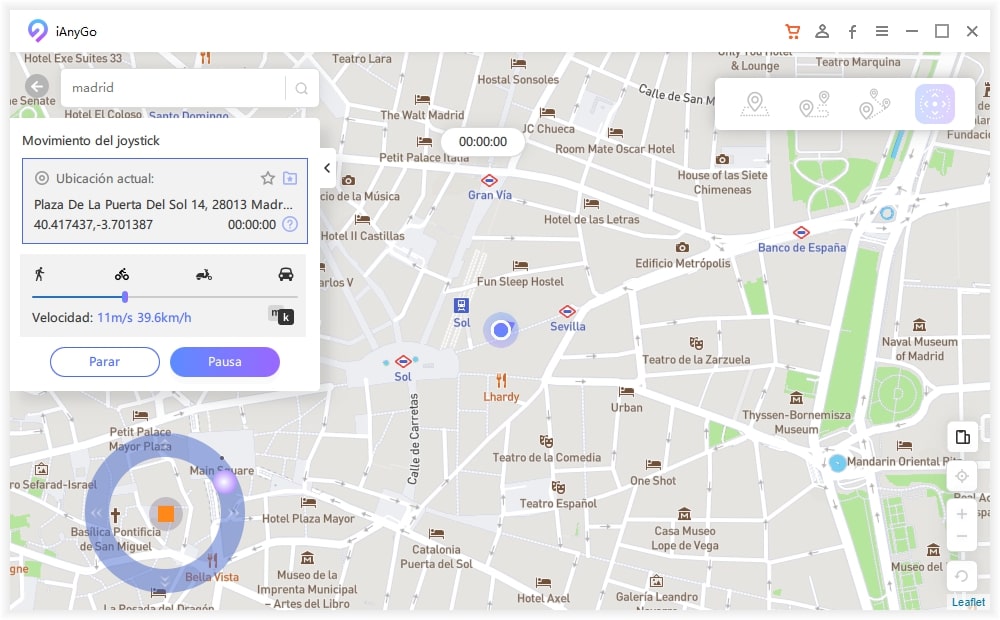The width and height of the screenshot is (1000, 620).
Task: Click the Pausa button
Action: (x=225, y=362)
